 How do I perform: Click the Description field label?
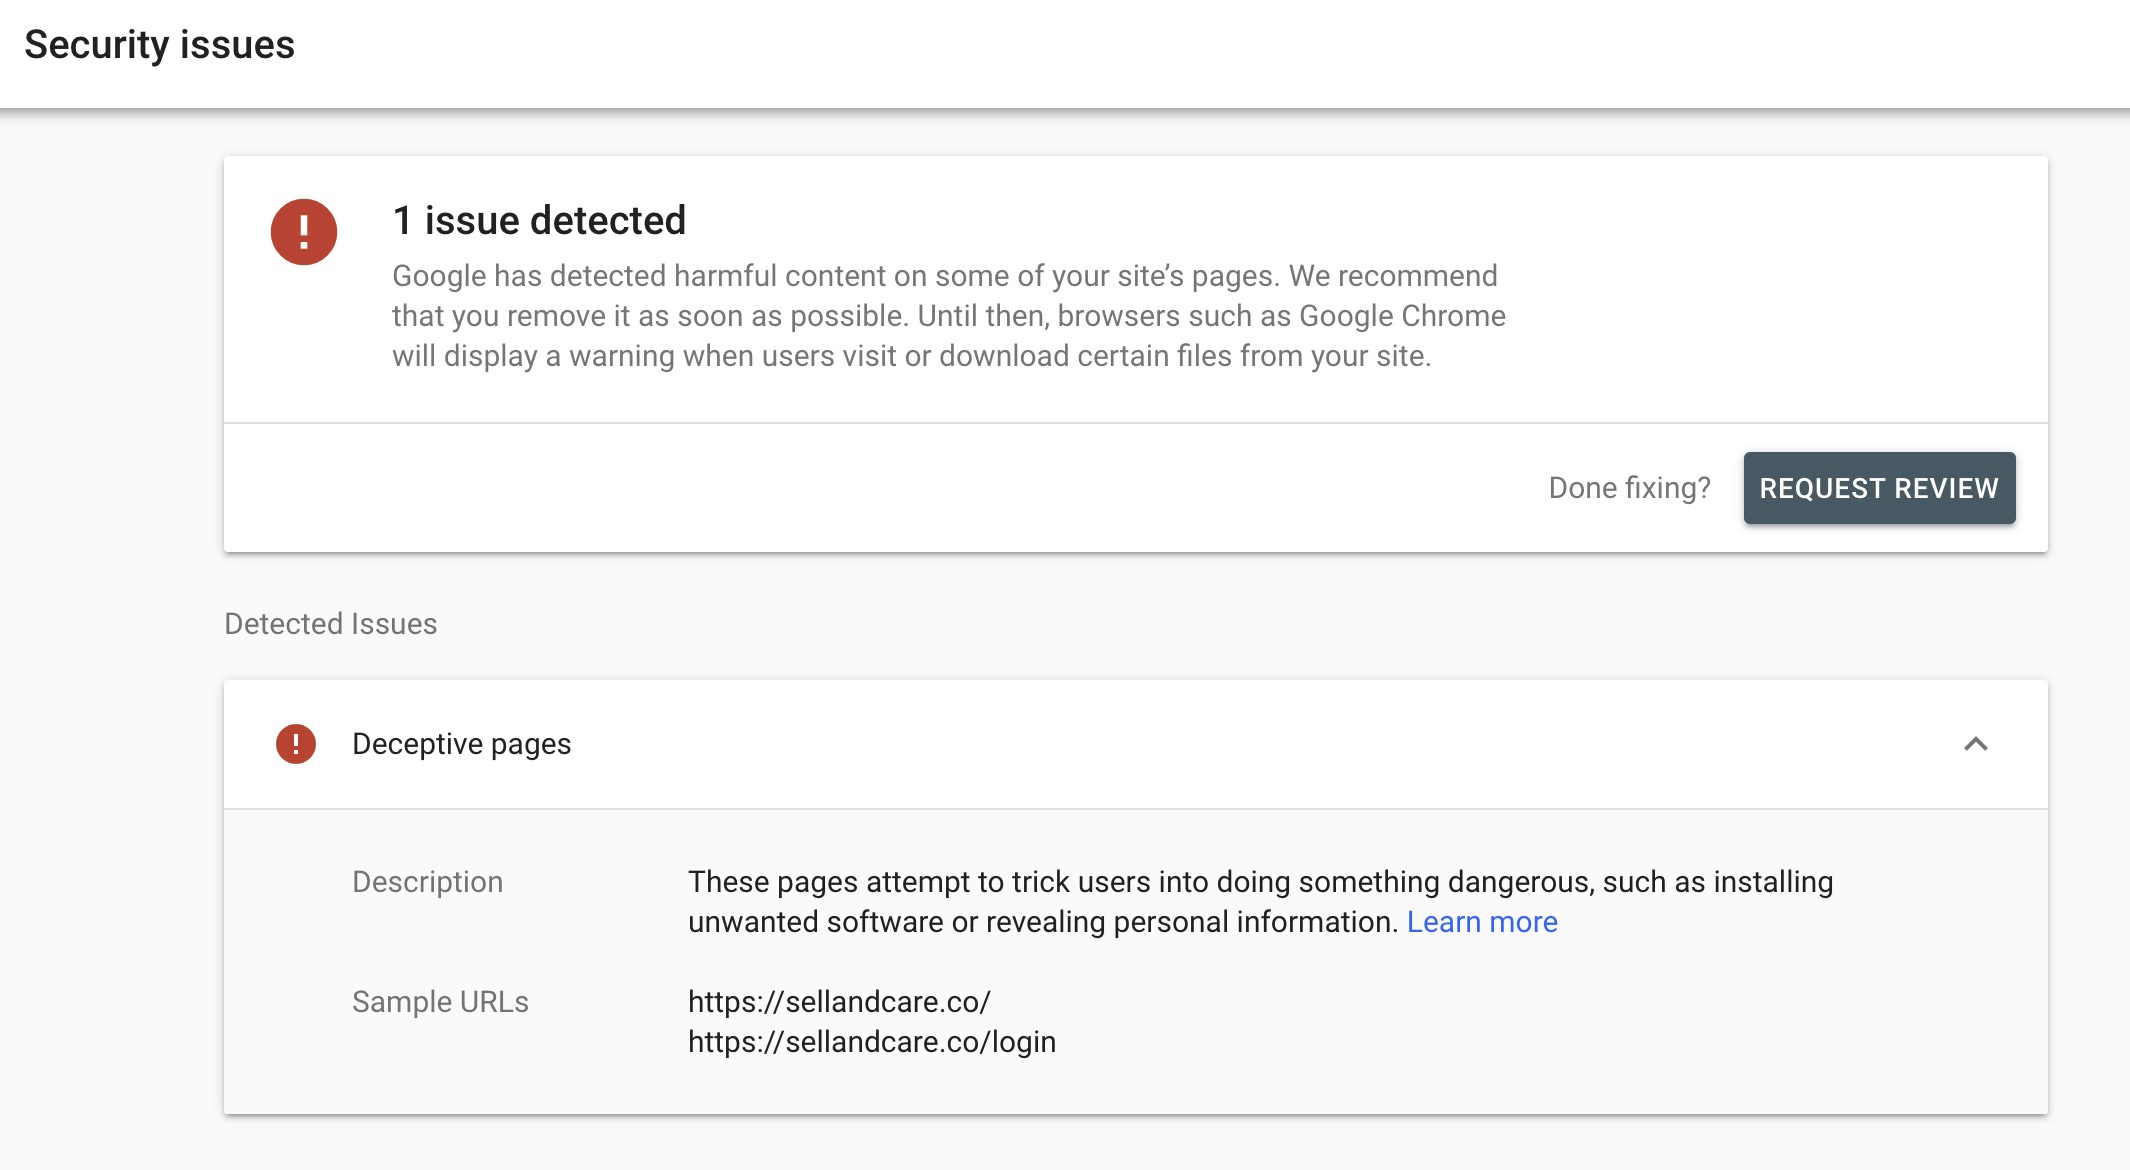coord(427,881)
